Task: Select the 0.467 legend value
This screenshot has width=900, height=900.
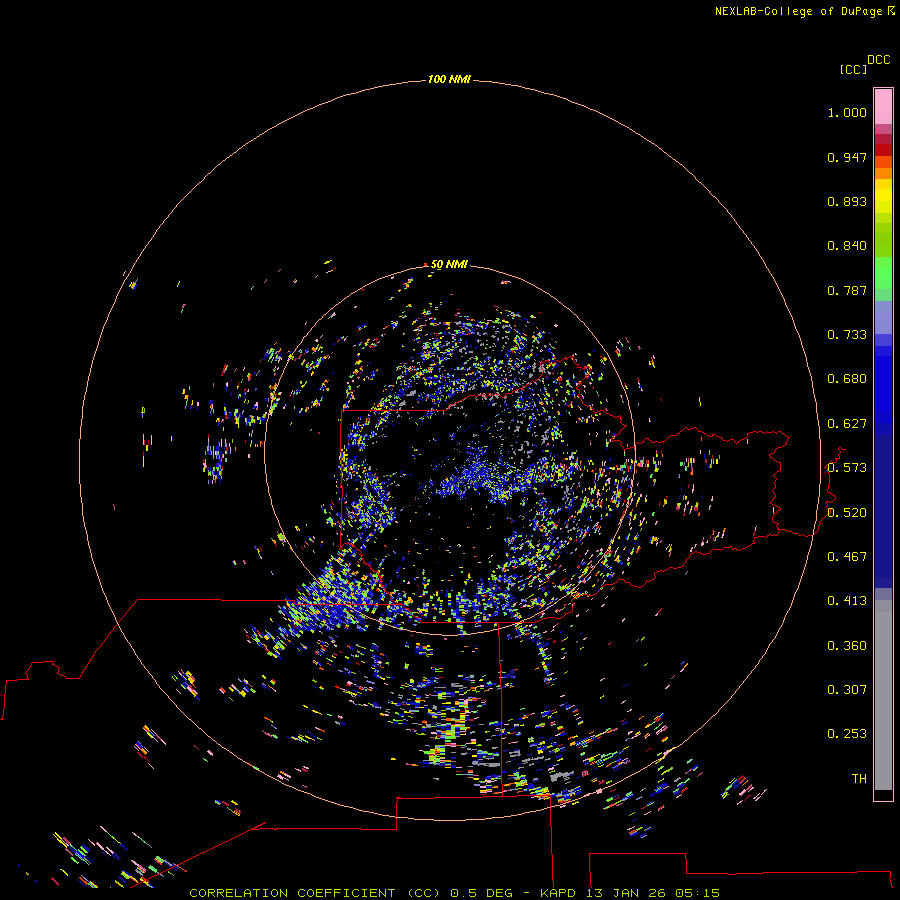Action: tap(847, 557)
